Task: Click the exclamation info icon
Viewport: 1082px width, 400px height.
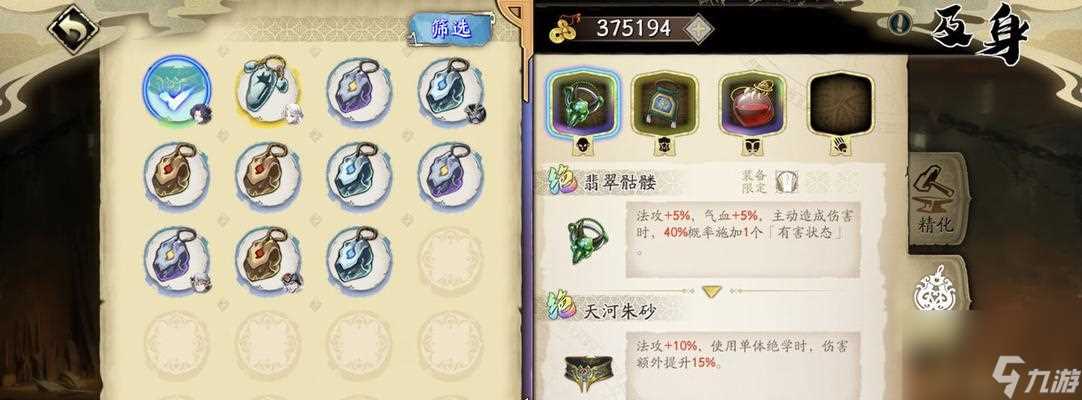Action: 898,24
